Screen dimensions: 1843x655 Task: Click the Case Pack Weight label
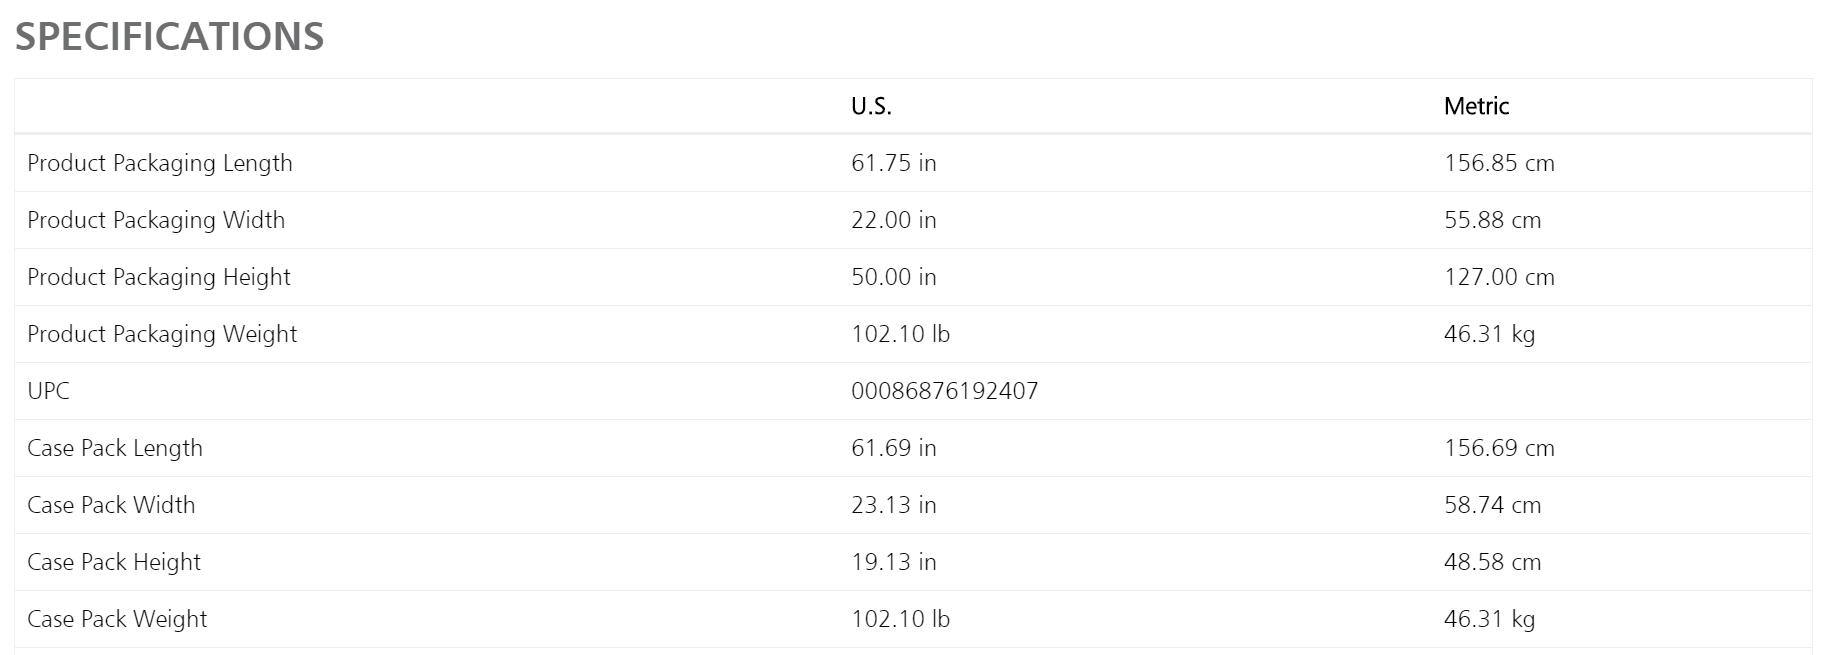click(117, 619)
